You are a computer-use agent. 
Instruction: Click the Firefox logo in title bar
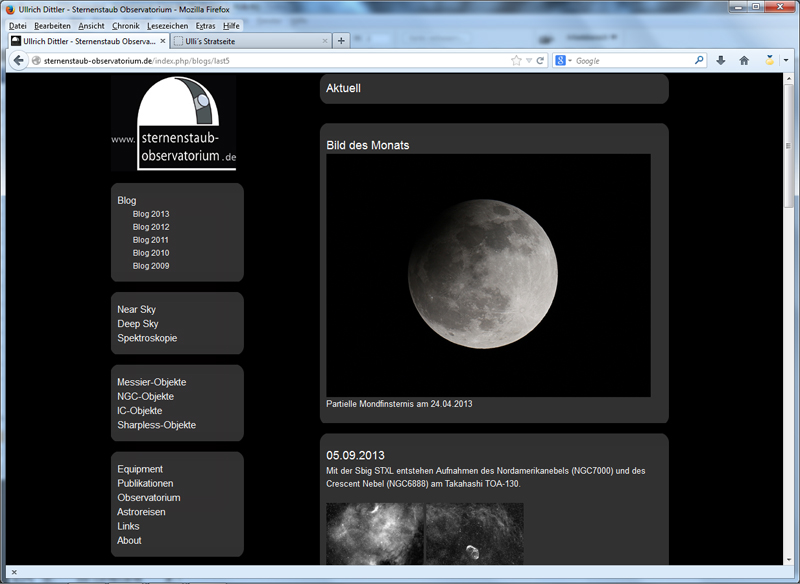pyautogui.click(x=10, y=9)
